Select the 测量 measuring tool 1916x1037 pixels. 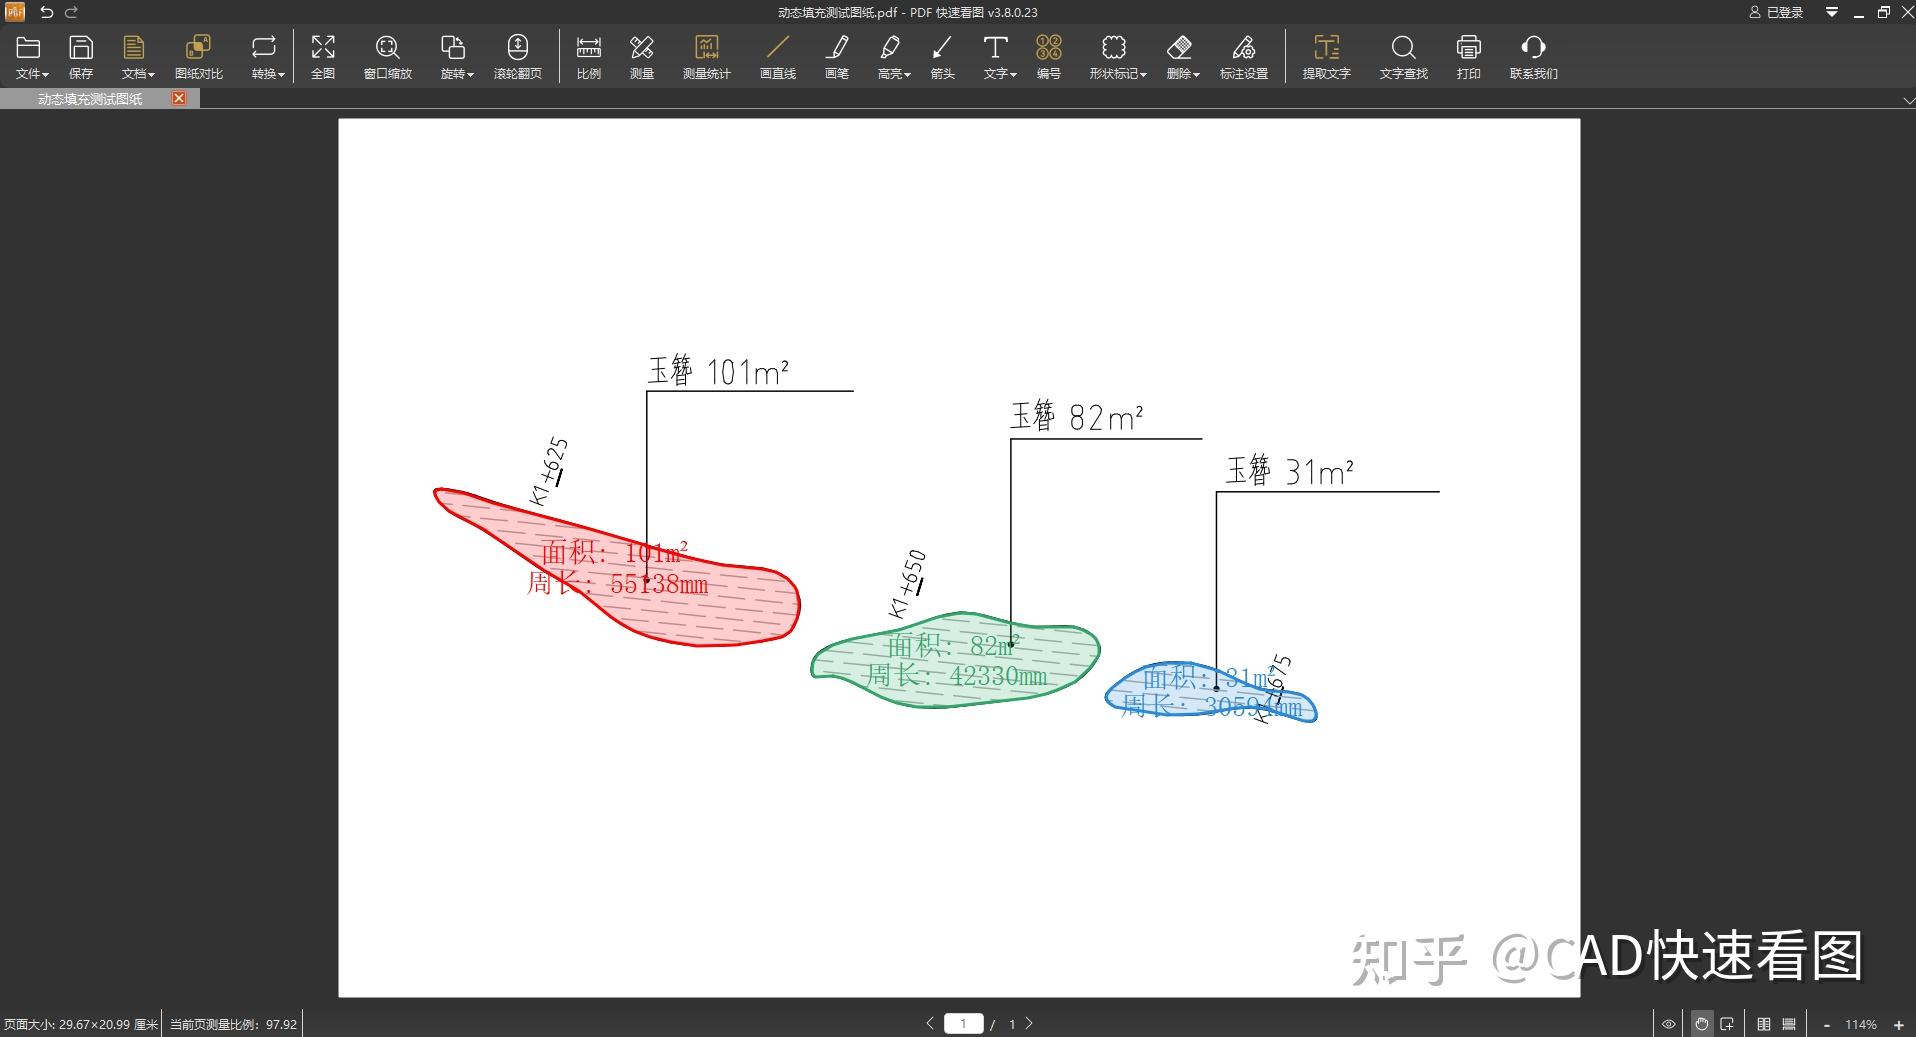(641, 55)
